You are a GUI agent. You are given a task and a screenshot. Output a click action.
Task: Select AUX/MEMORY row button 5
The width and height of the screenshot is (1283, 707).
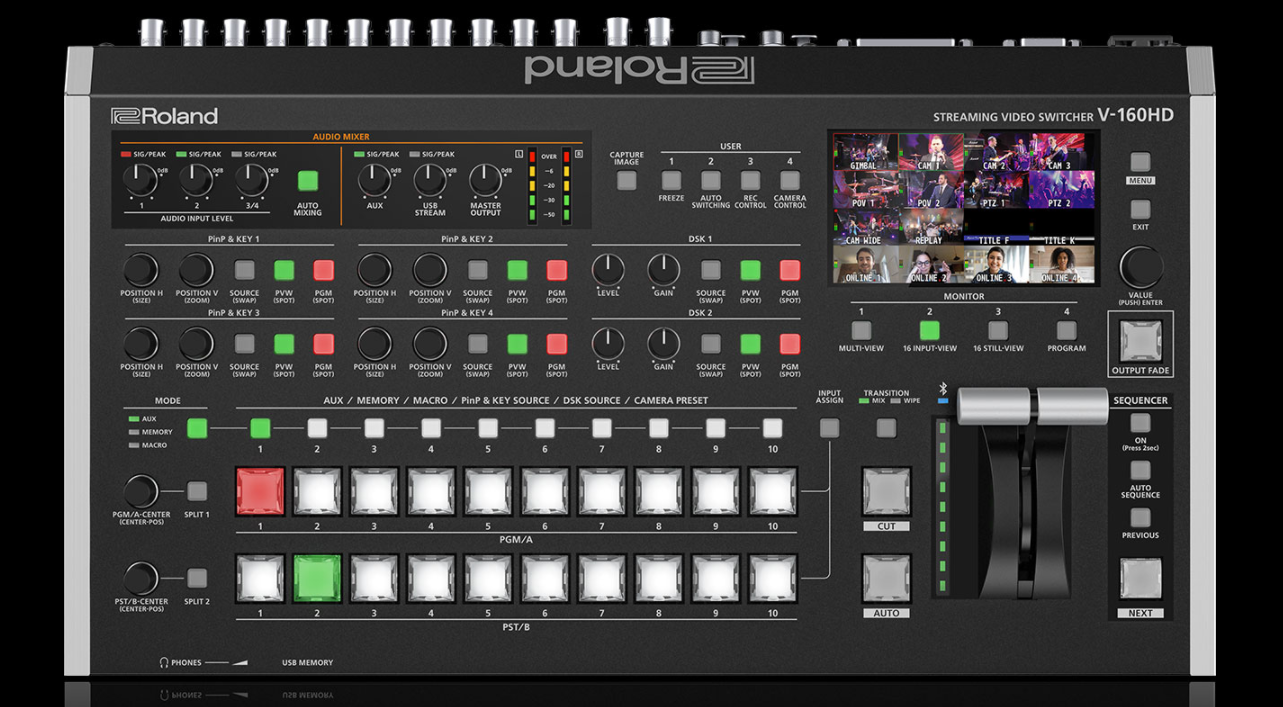488,428
